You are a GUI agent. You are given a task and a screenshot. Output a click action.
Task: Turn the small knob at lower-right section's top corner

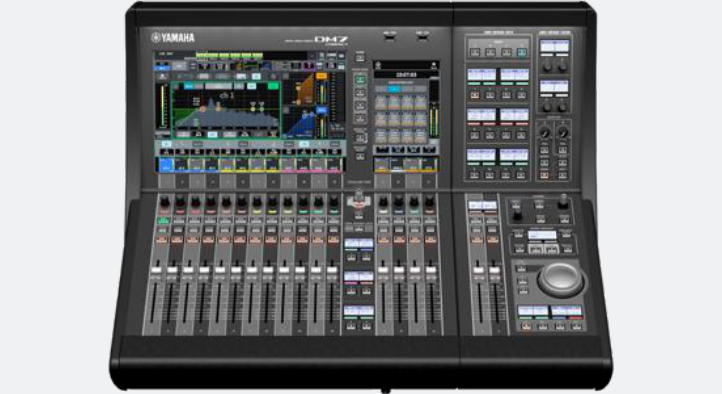(563, 202)
